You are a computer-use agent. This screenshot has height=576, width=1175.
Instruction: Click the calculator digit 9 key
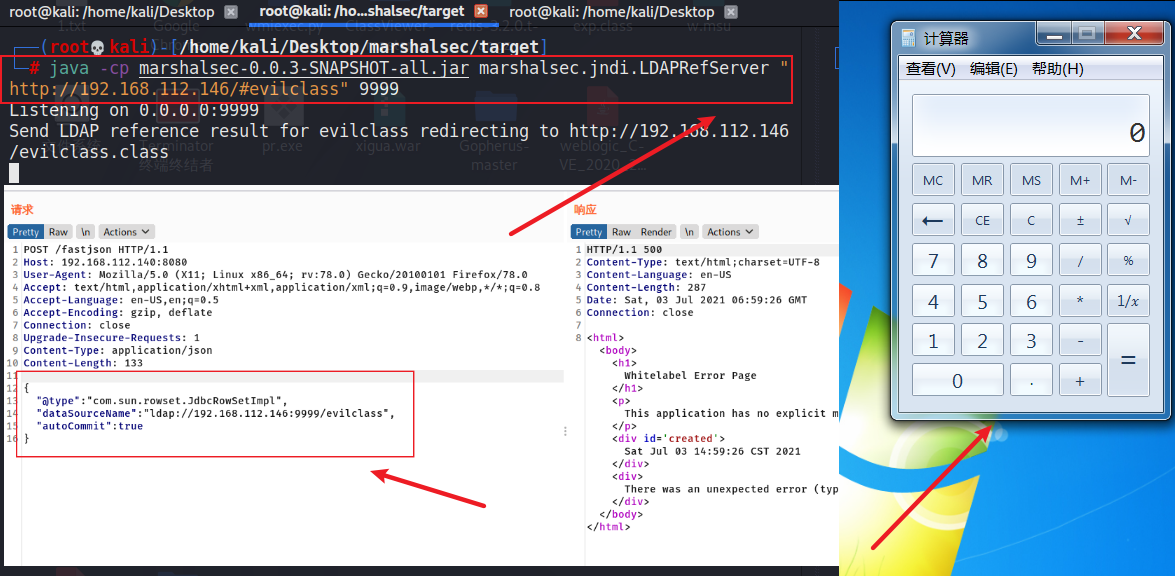pyautogui.click(x=1031, y=261)
